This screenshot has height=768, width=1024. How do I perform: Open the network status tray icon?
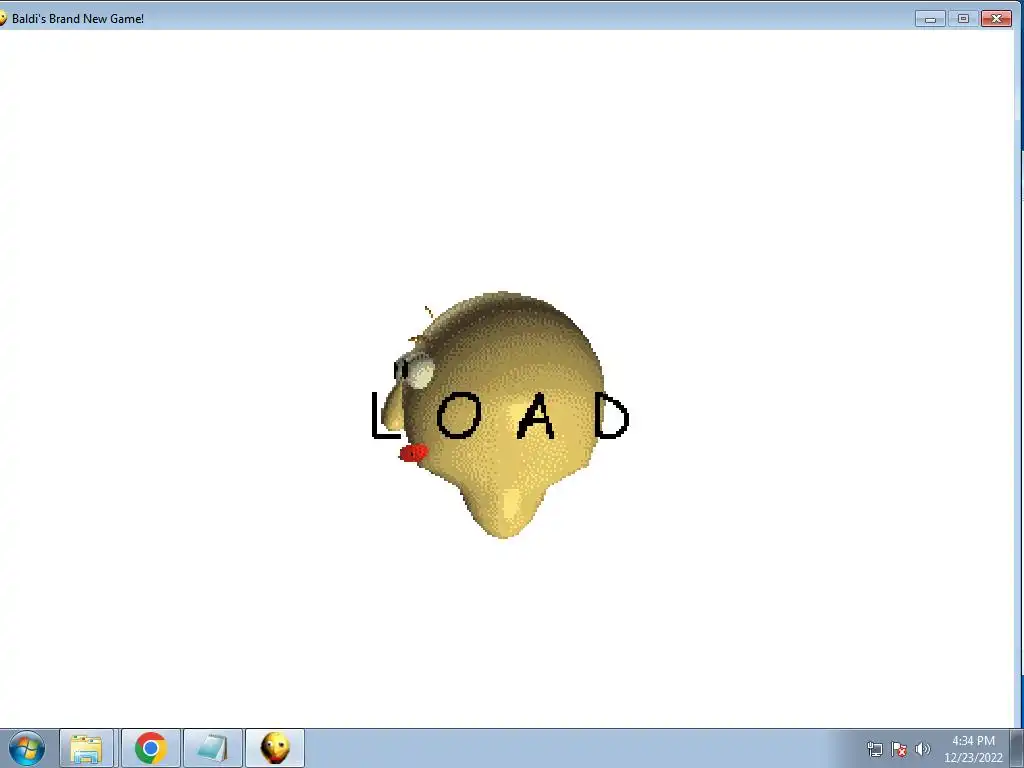(874, 749)
